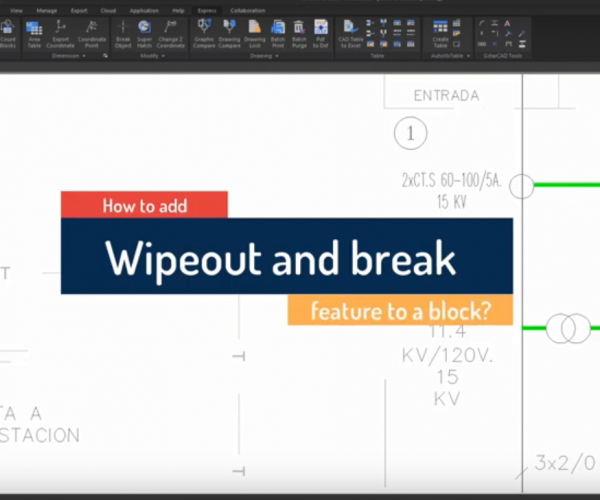Open the Cloud ribbon tab
This screenshot has width=600, height=500.
click(108, 11)
